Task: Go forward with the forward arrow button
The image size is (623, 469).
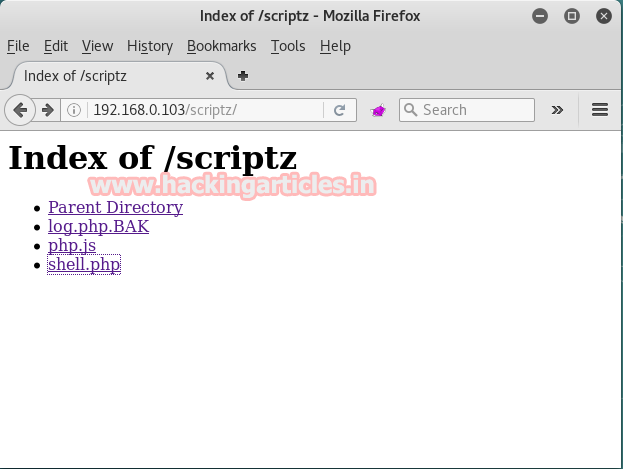Action: coord(48,110)
